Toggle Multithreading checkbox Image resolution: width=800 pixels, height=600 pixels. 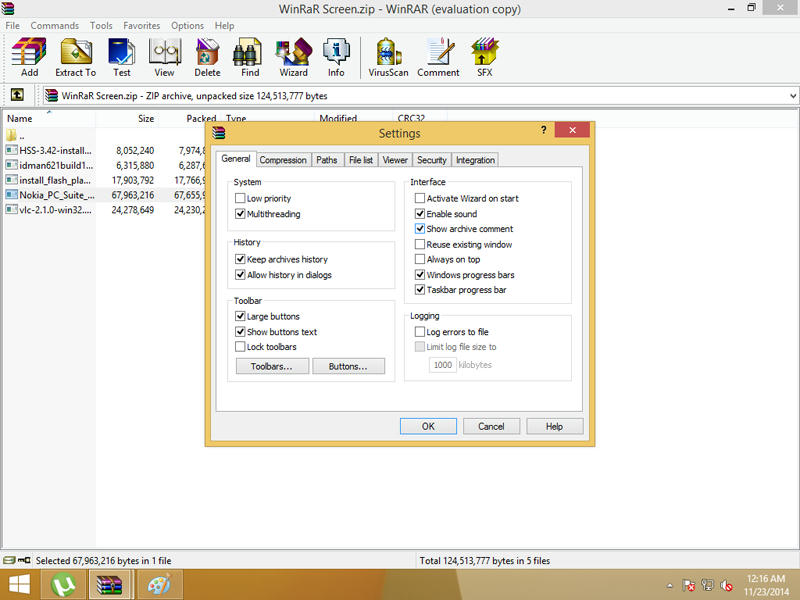pos(240,214)
